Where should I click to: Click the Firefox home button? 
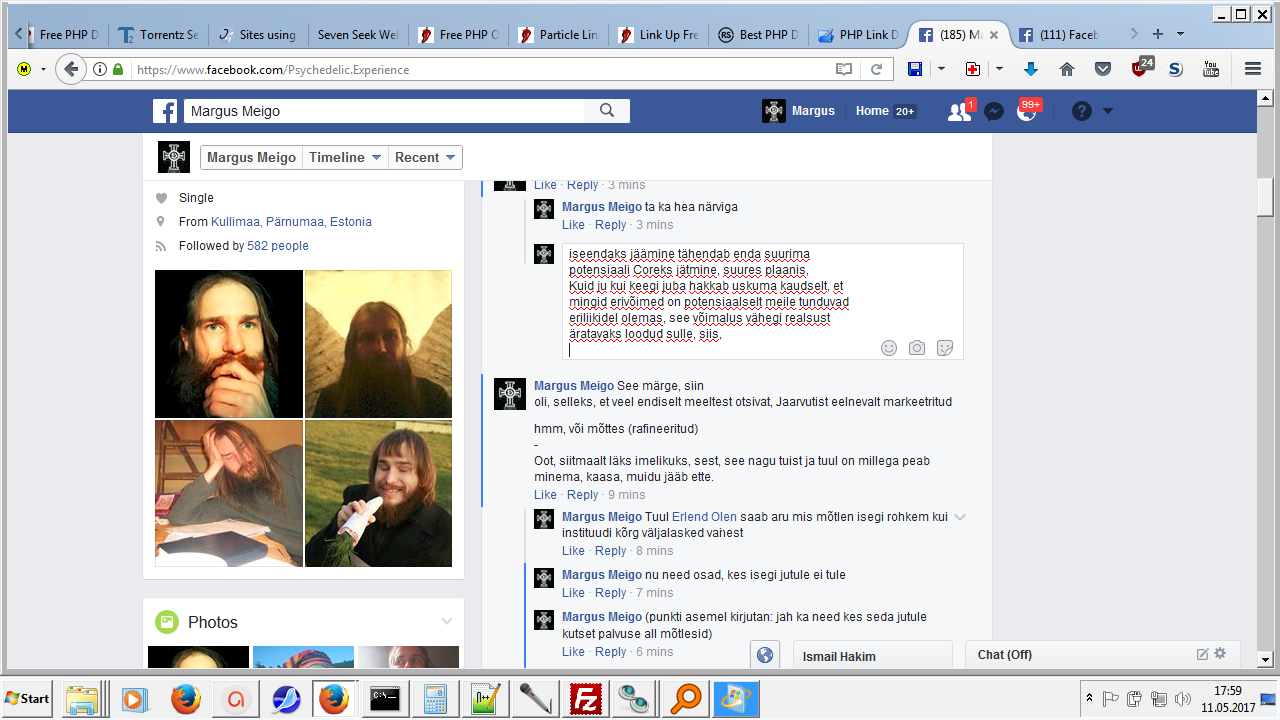pyautogui.click(x=1067, y=69)
